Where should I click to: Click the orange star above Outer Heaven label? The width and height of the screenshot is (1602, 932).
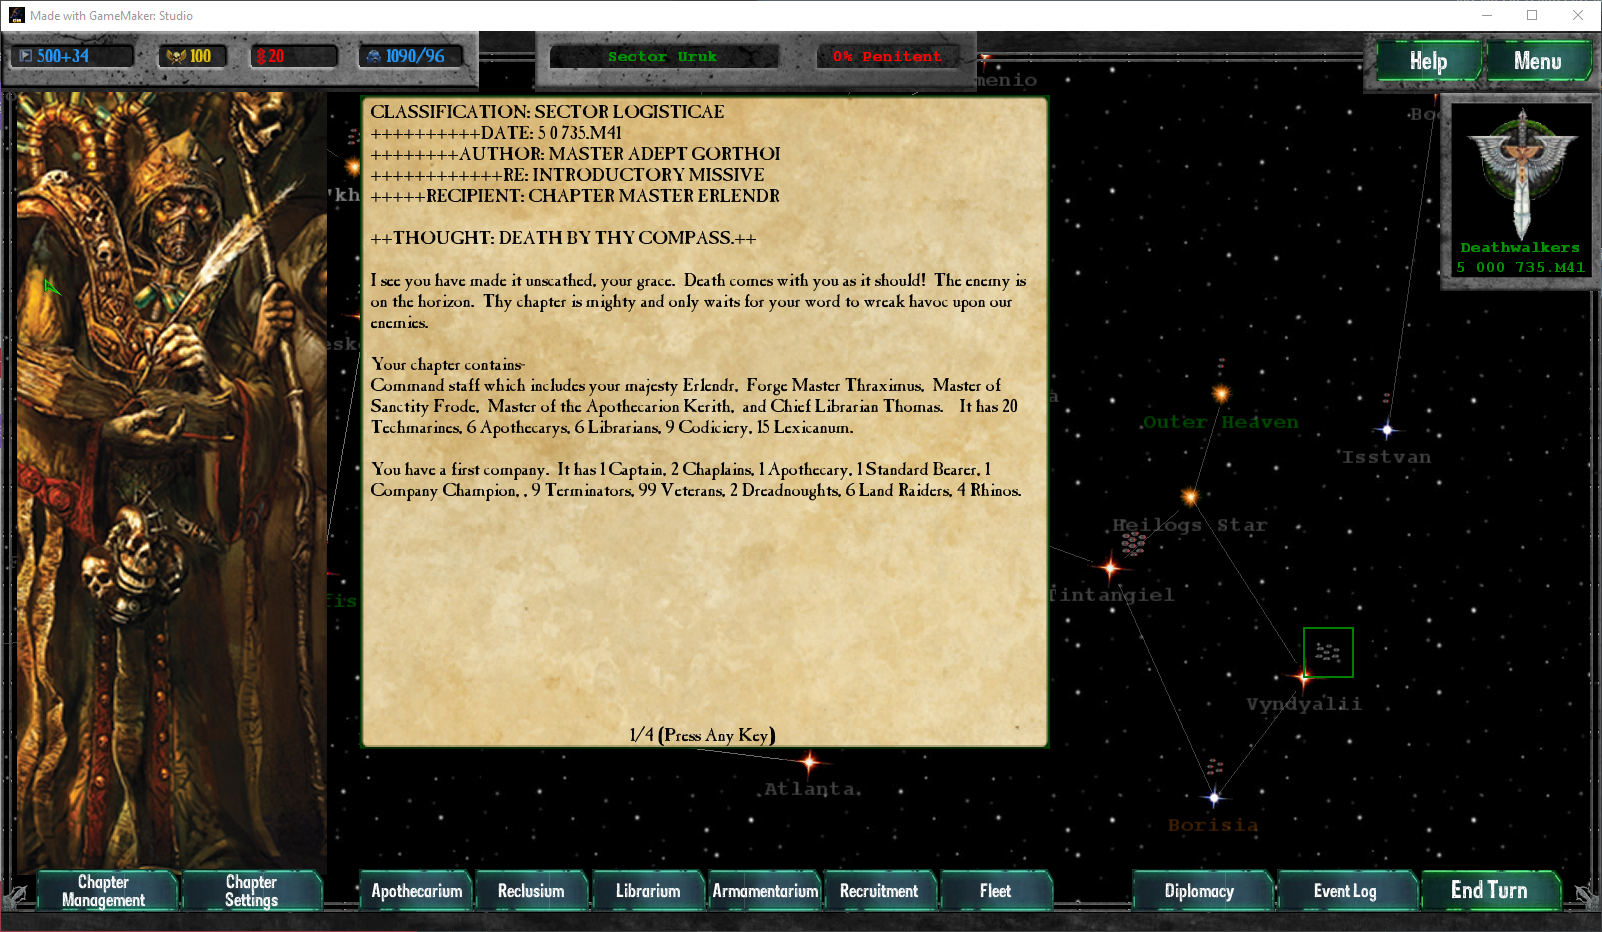point(1221,394)
